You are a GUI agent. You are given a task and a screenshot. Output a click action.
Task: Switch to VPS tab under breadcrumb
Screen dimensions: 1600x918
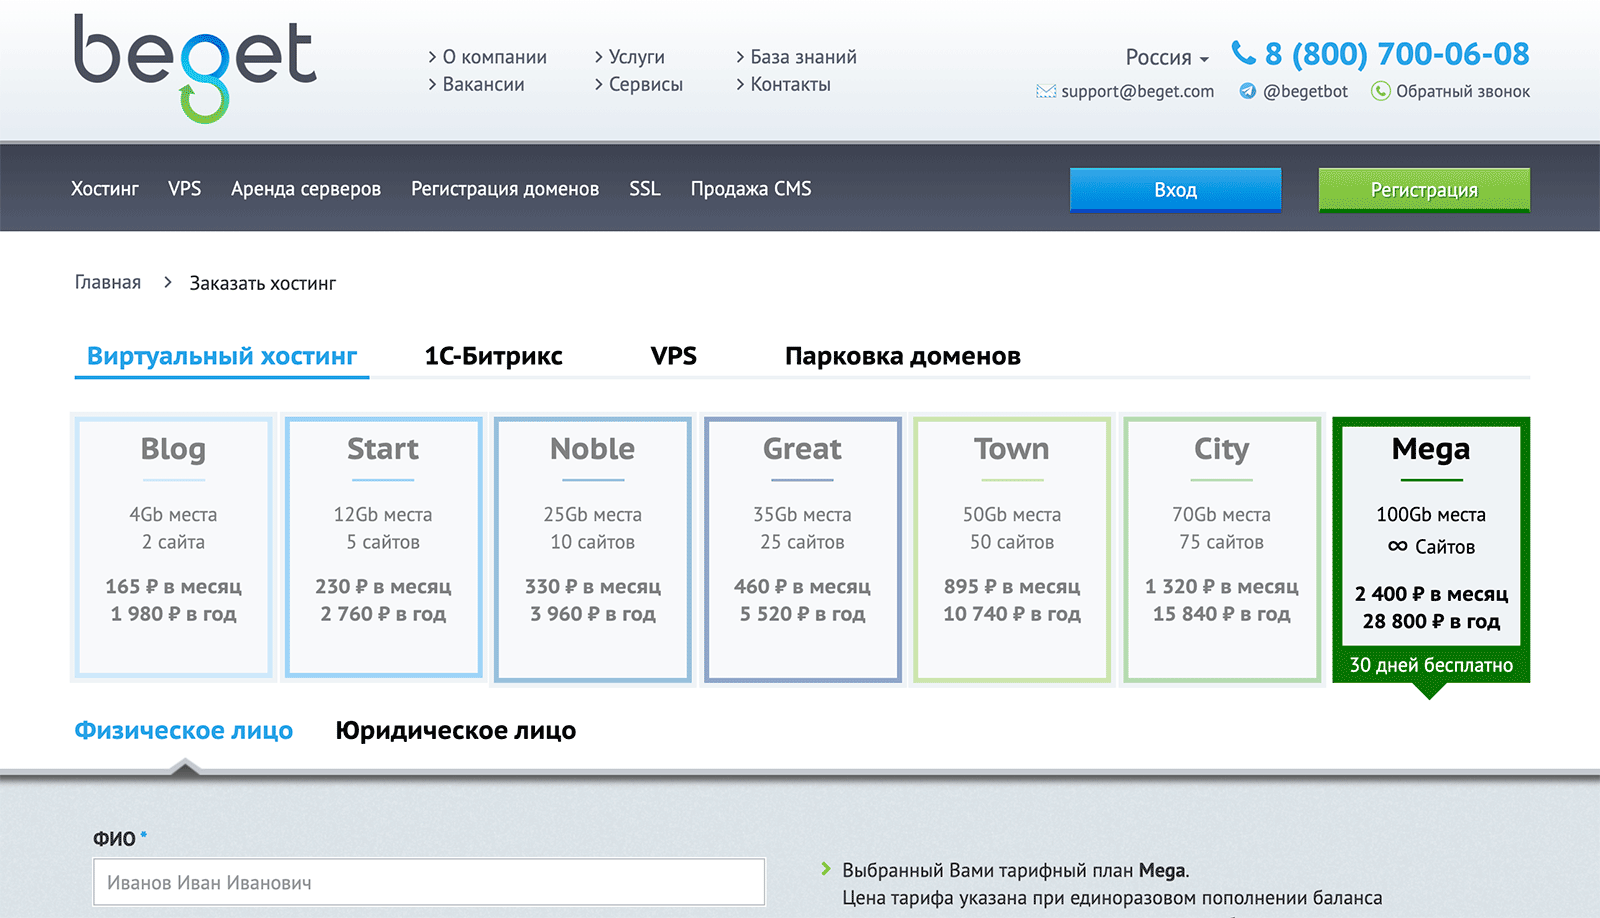(x=673, y=356)
